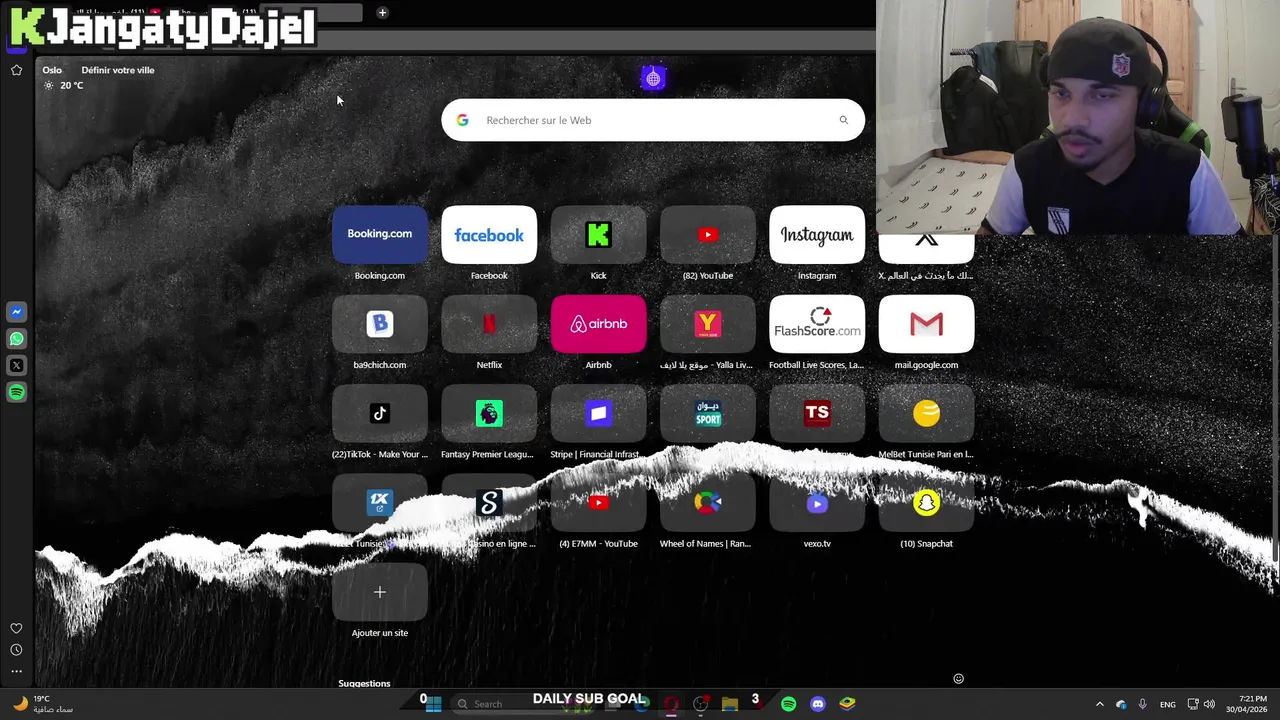
Task: Open the Facebook speed dial tile
Action: coord(489,234)
